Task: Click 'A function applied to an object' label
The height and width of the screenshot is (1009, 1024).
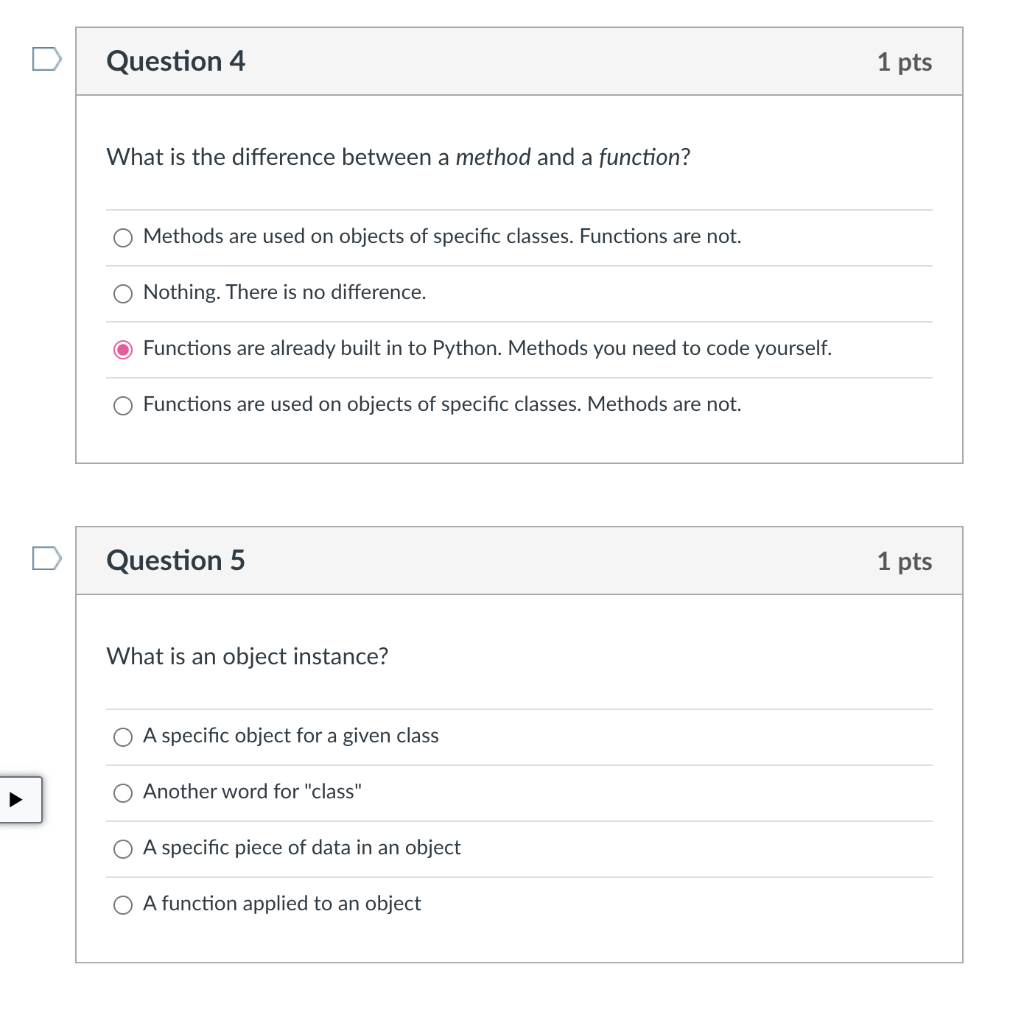Action: 282,903
